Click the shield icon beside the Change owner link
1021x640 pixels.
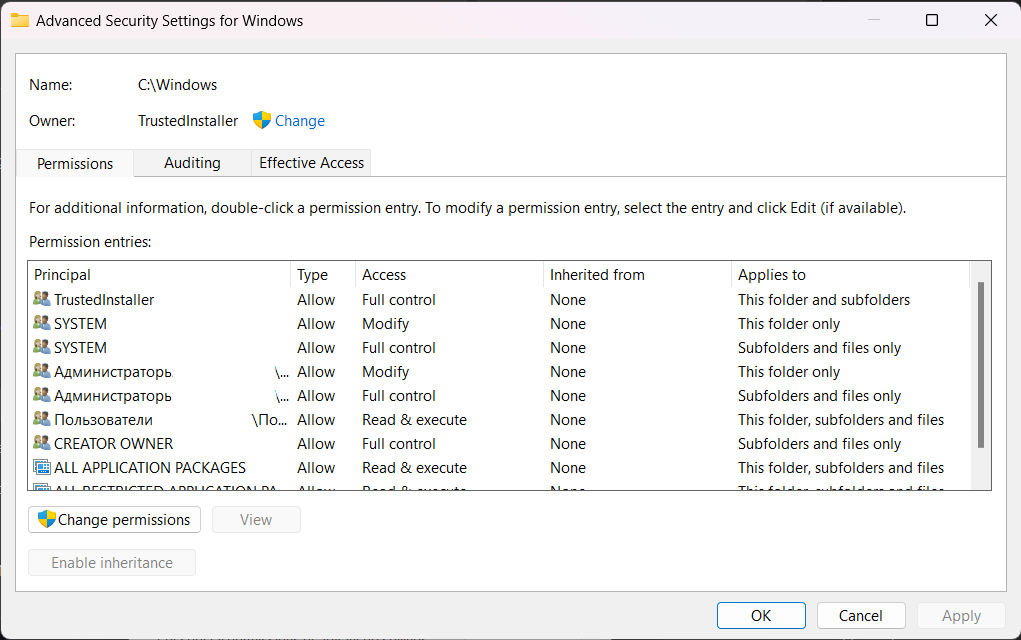coord(262,120)
